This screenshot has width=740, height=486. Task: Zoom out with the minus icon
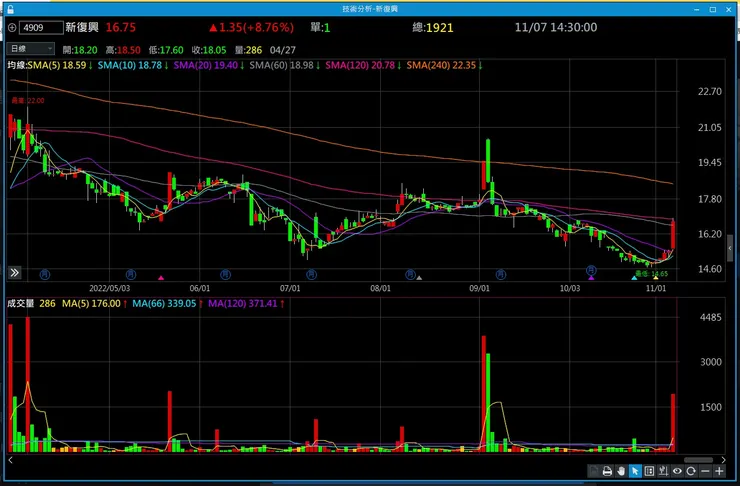[705, 471]
